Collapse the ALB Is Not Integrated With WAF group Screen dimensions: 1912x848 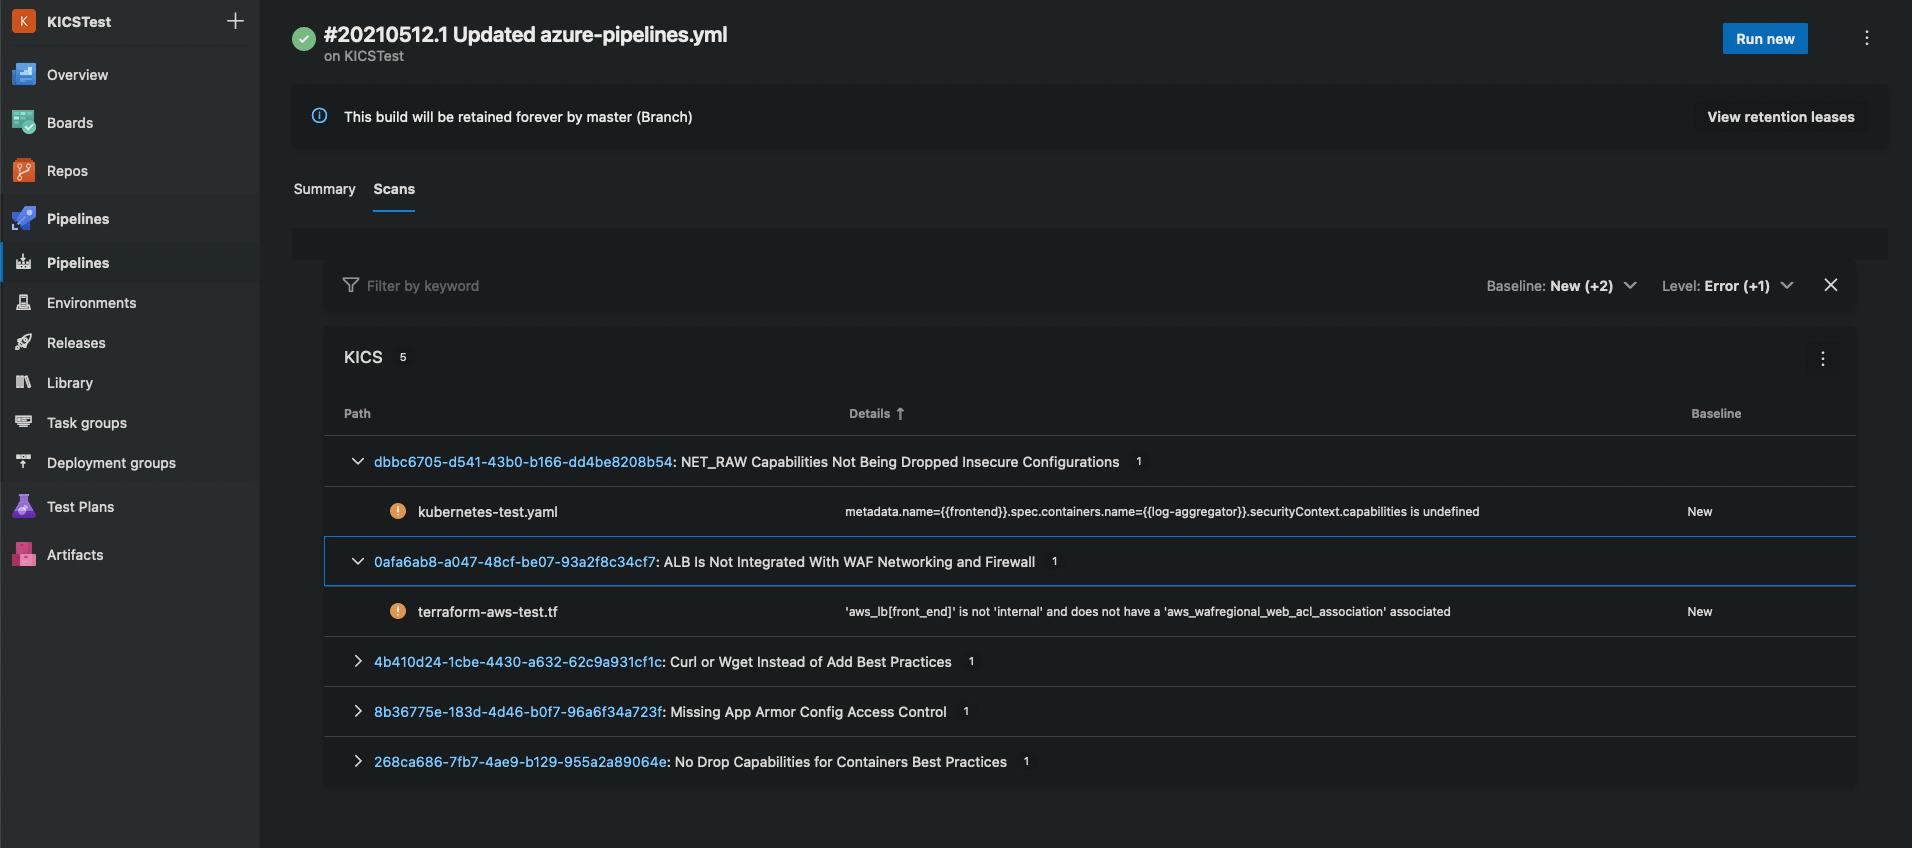pyautogui.click(x=357, y=561)
